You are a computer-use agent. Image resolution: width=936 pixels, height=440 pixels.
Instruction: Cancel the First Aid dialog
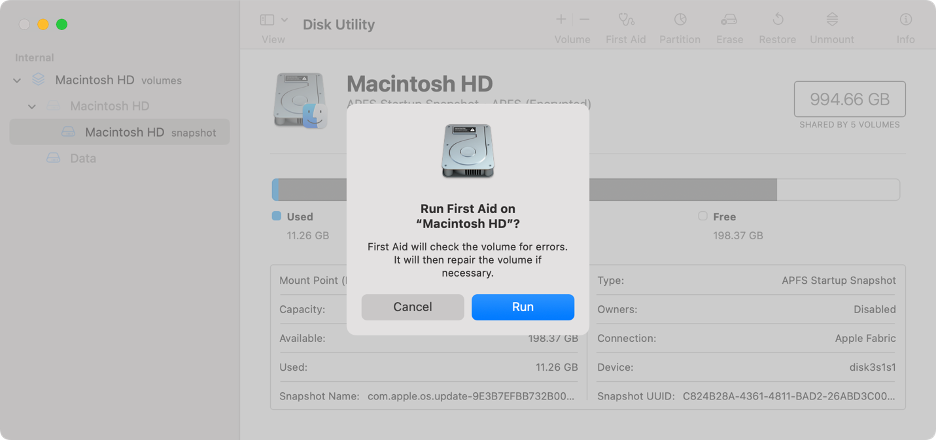point(412,307)
